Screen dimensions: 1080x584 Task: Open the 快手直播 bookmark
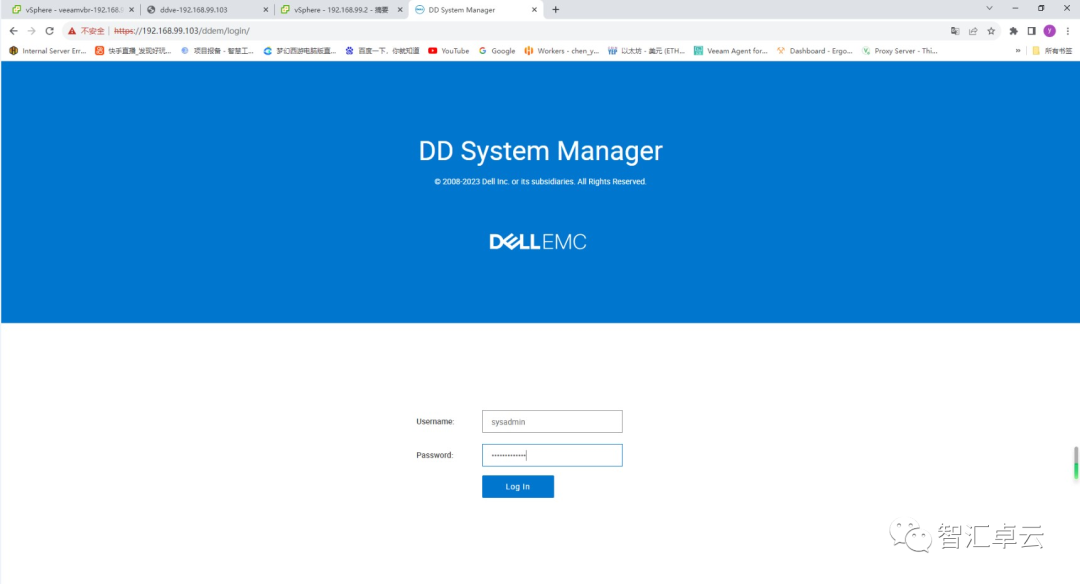134,51
